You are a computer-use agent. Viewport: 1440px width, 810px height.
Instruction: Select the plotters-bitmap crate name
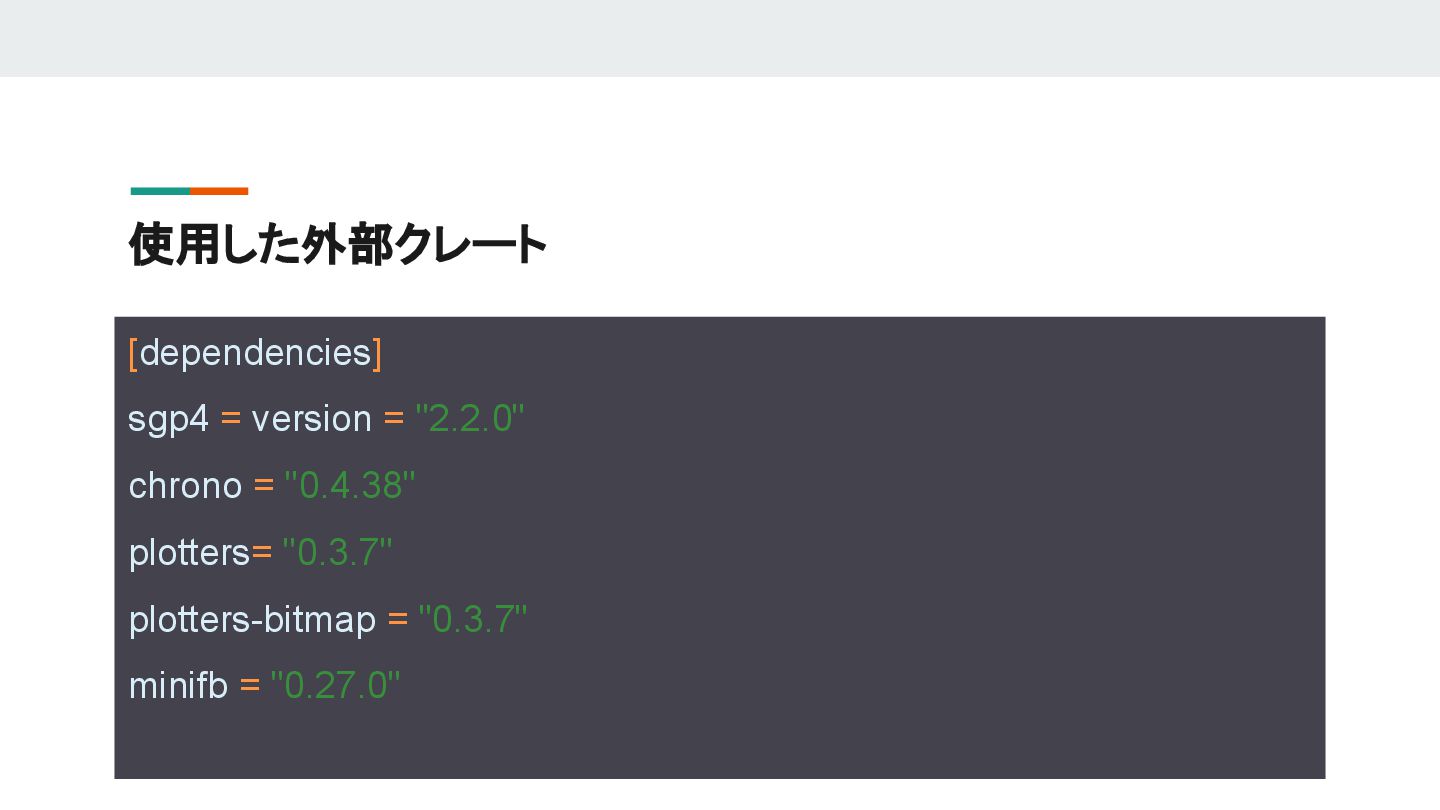[252, 620]
